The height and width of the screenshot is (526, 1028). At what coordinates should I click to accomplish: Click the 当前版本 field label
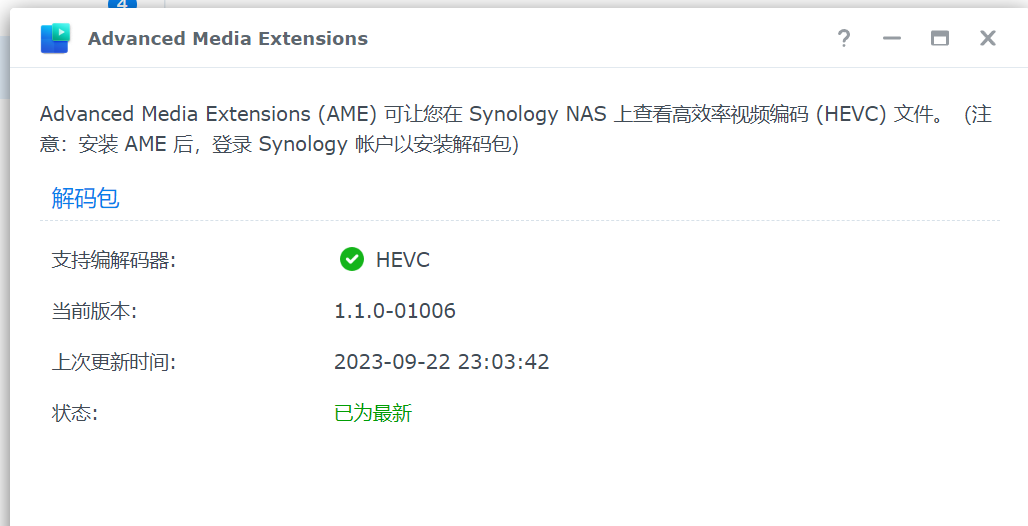[94, 311]
